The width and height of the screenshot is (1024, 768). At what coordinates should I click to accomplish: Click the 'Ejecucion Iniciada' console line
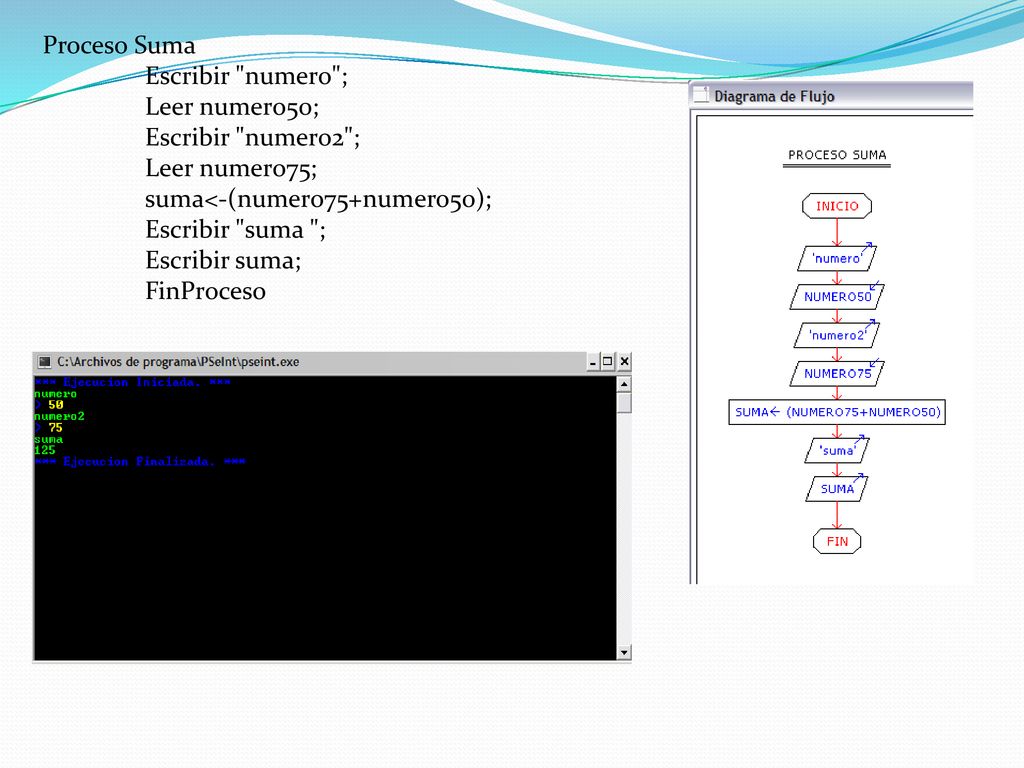133,382
